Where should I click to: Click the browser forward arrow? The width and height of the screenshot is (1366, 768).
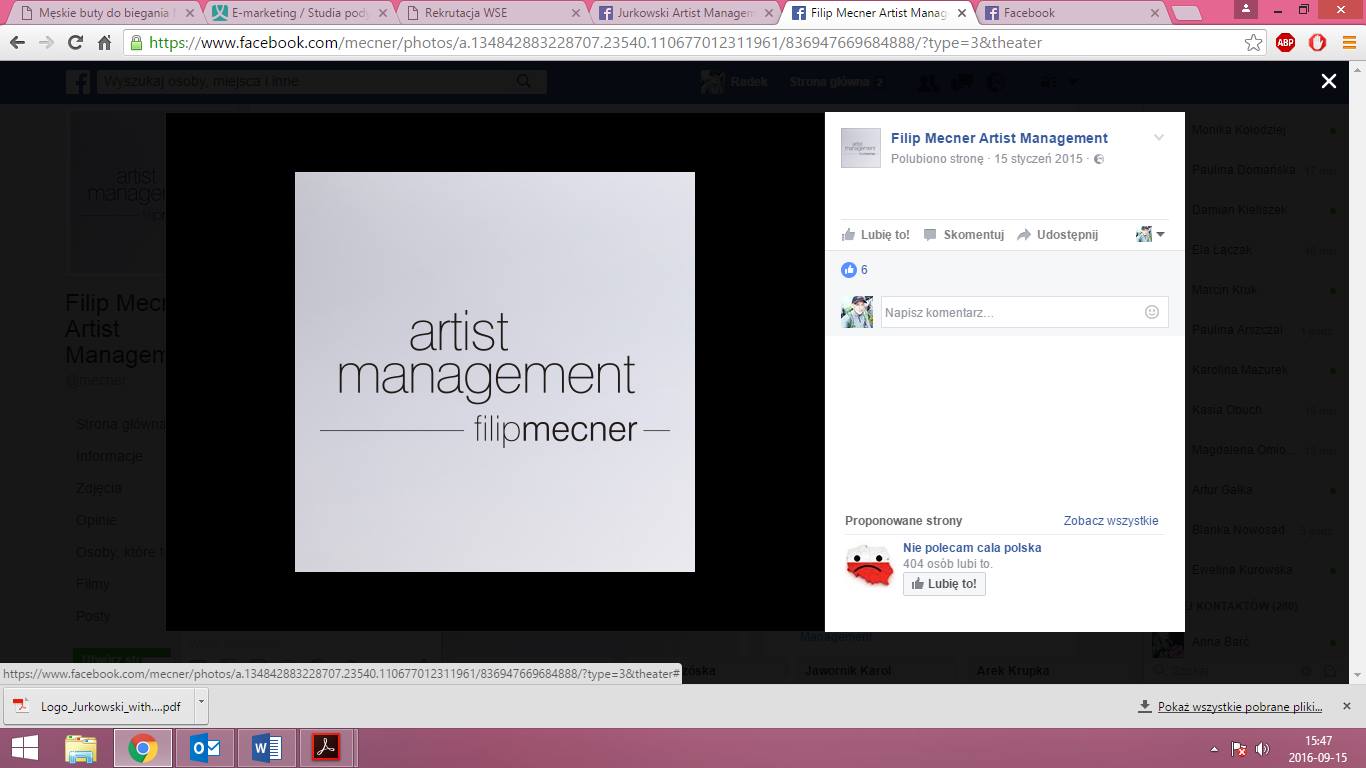point(46,43)
